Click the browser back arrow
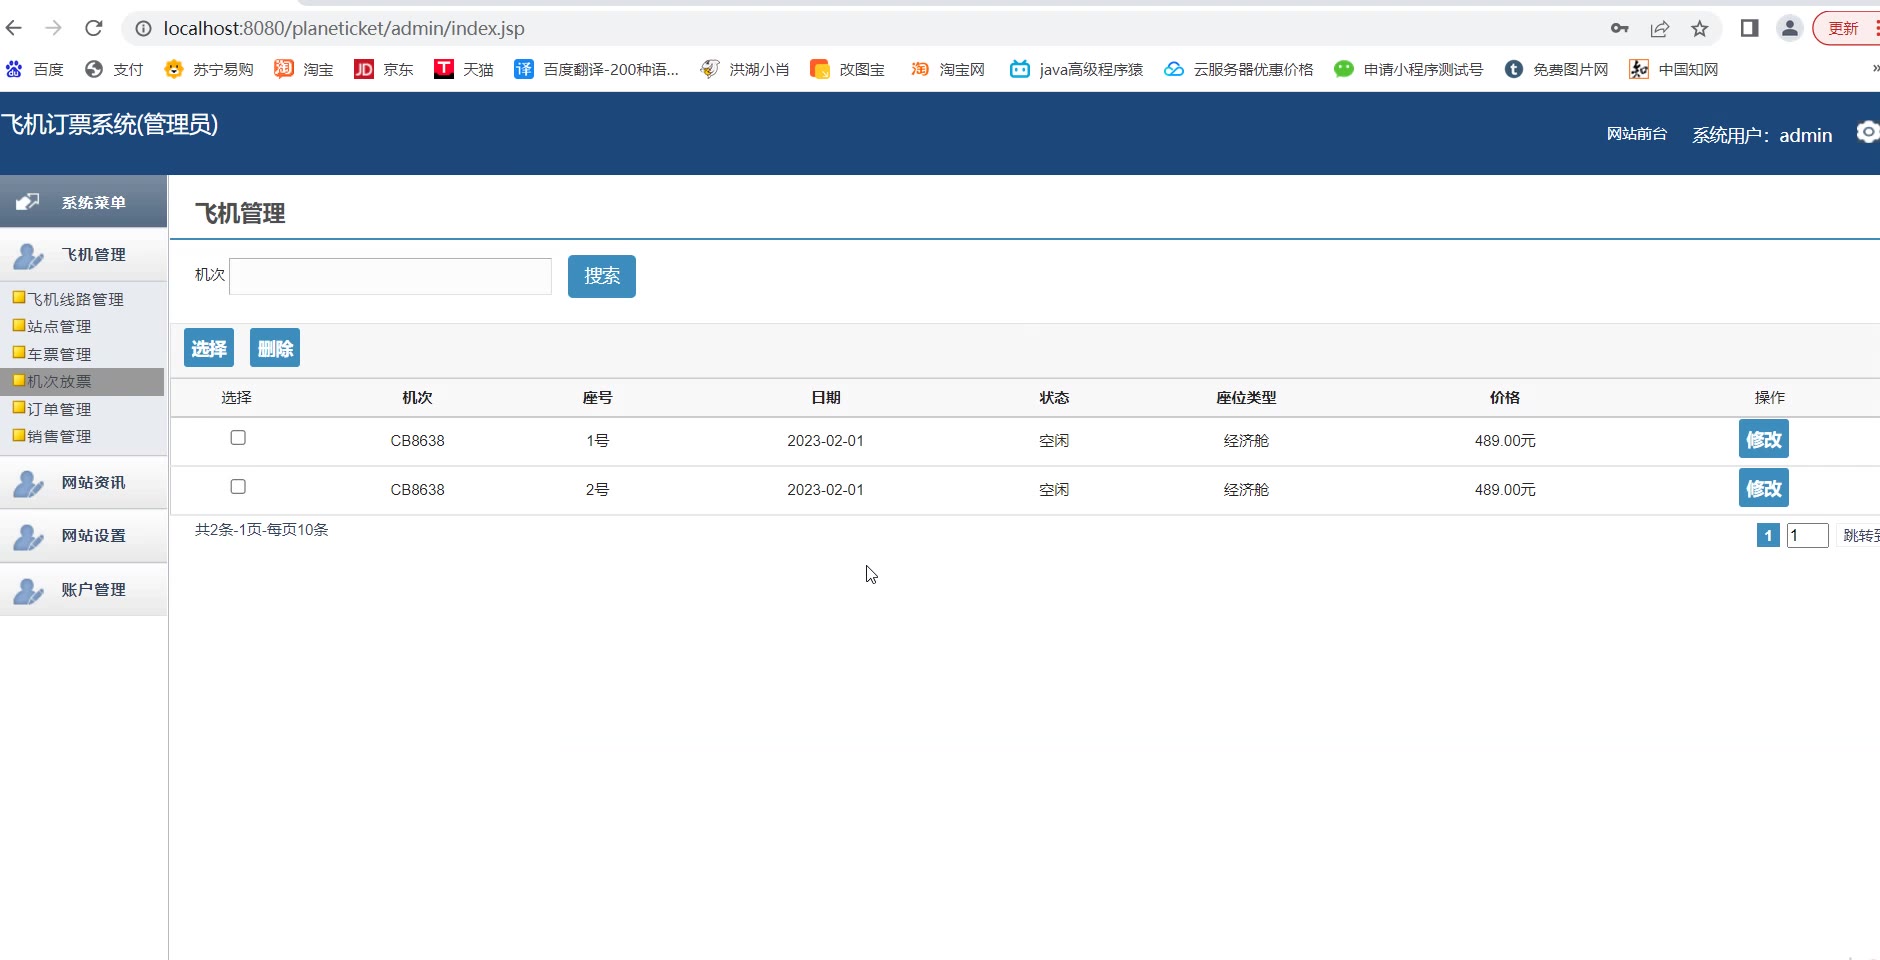The height and width of the screenshot is (960, 1880). [x=14, y=28]
